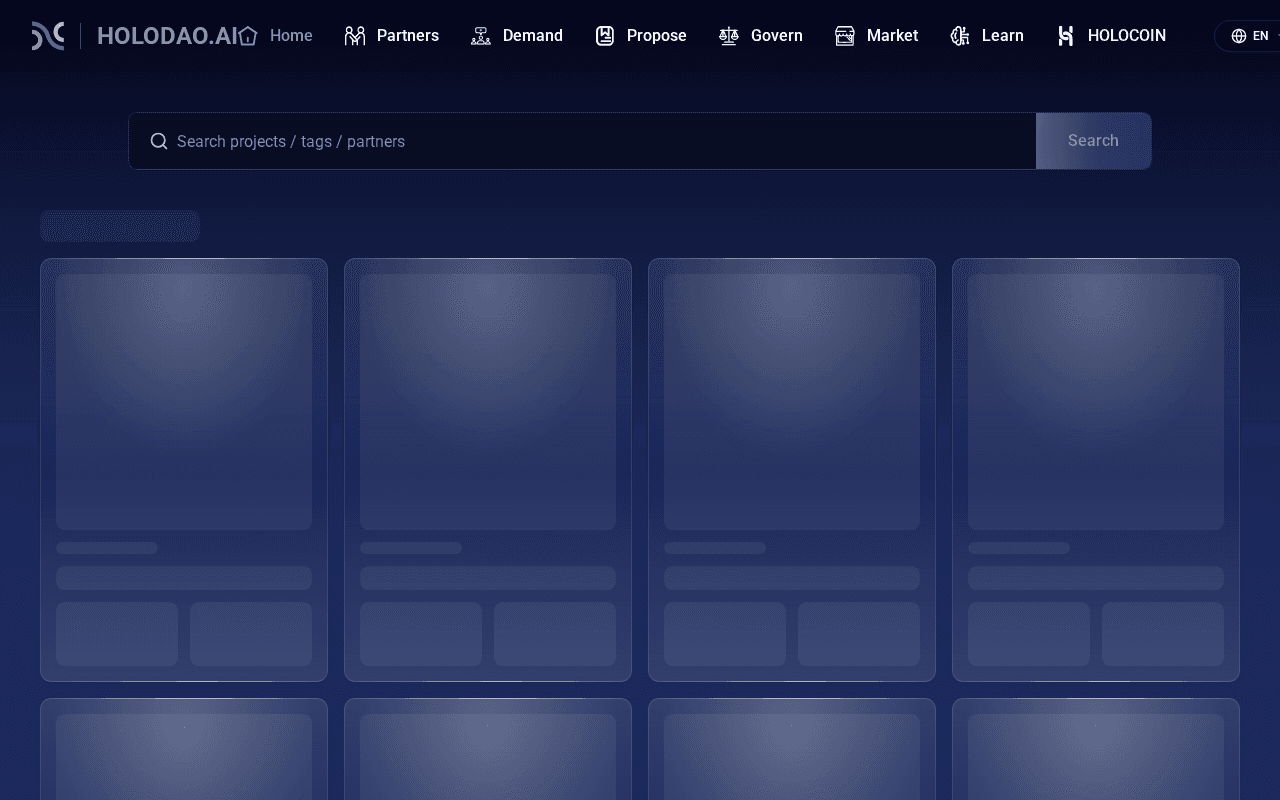Open the Govern menu item
The height and width of the screenshot is (800, 1280).
click(777, 36)
